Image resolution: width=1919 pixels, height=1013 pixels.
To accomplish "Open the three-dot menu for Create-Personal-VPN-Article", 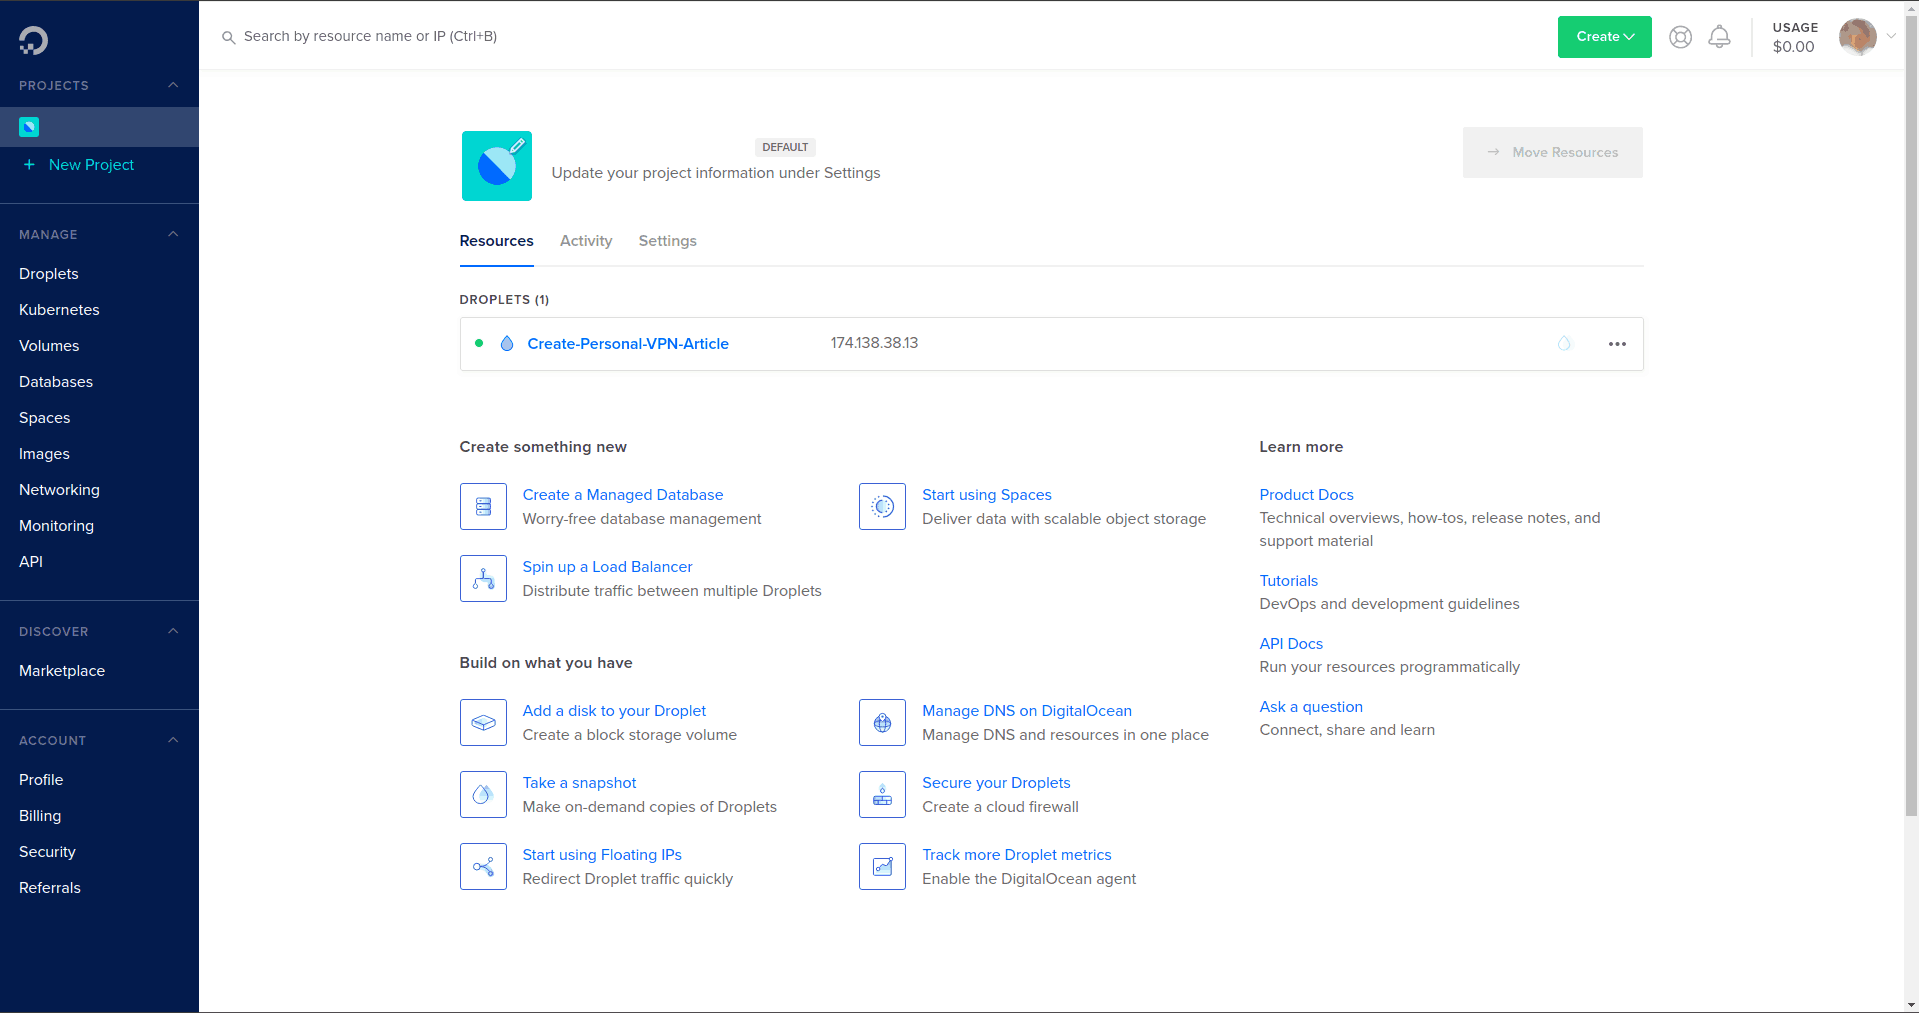I will [x=1617, y=344].
